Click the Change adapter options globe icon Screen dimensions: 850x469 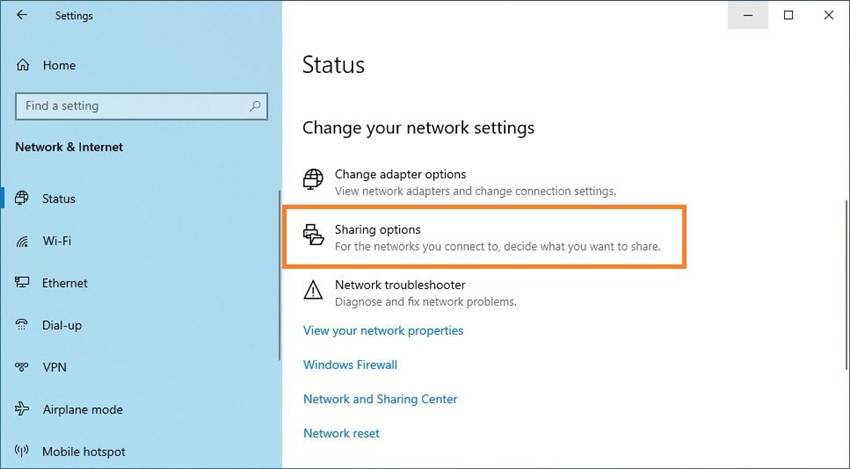(314, 180)
